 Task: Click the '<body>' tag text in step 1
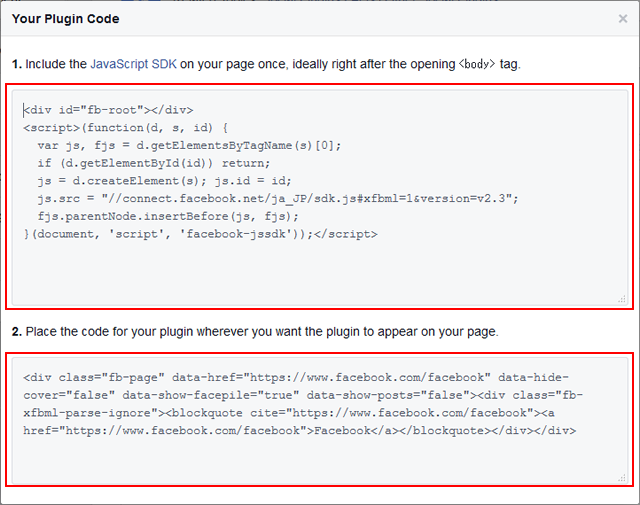click(x=477, y=64)
